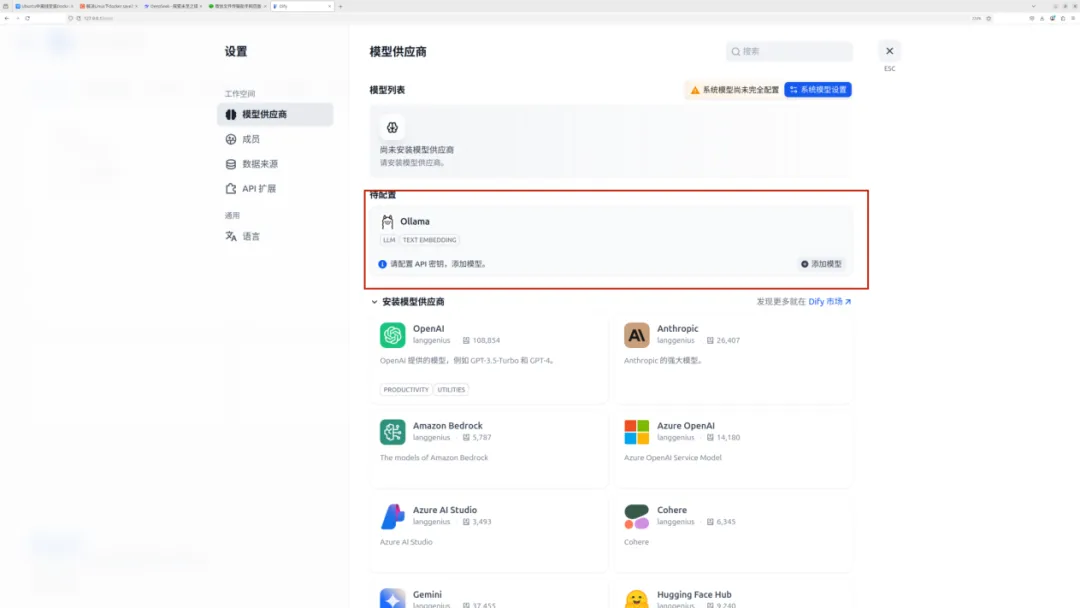Click the Language translate icon

[231, 236]
